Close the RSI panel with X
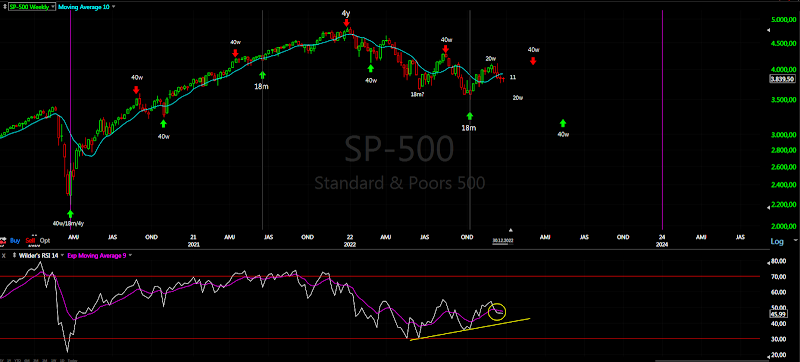 [x=4, y=255]
